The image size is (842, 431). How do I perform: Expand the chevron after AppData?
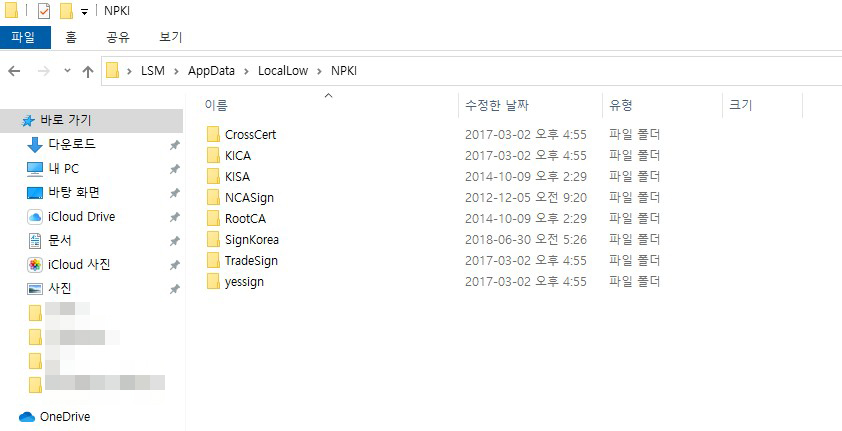click(246, 71)
